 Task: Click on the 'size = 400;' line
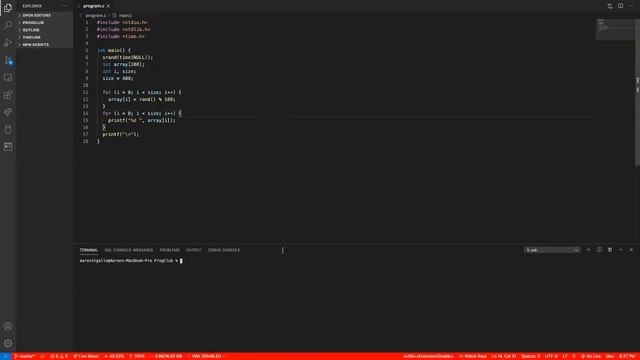coord(118,78)
